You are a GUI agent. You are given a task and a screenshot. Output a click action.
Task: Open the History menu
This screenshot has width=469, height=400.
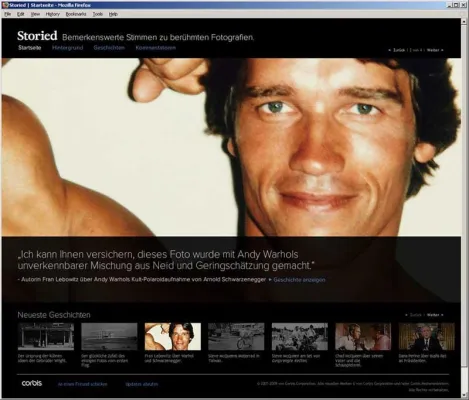53,14
